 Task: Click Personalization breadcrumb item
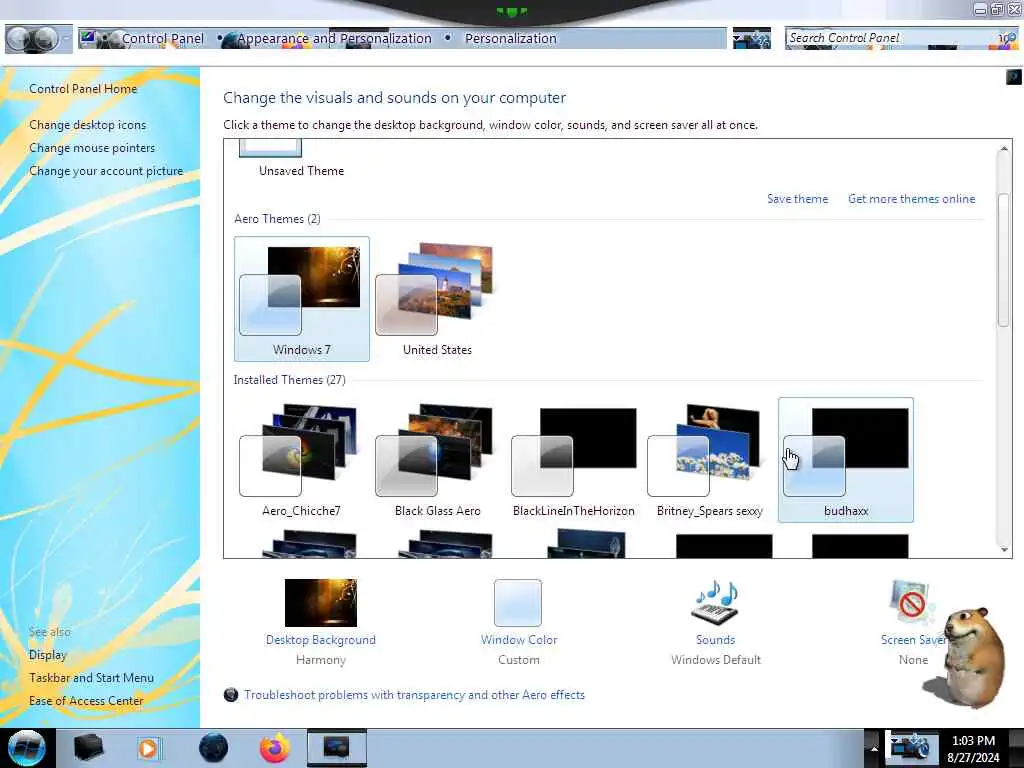tap(511, 39)
